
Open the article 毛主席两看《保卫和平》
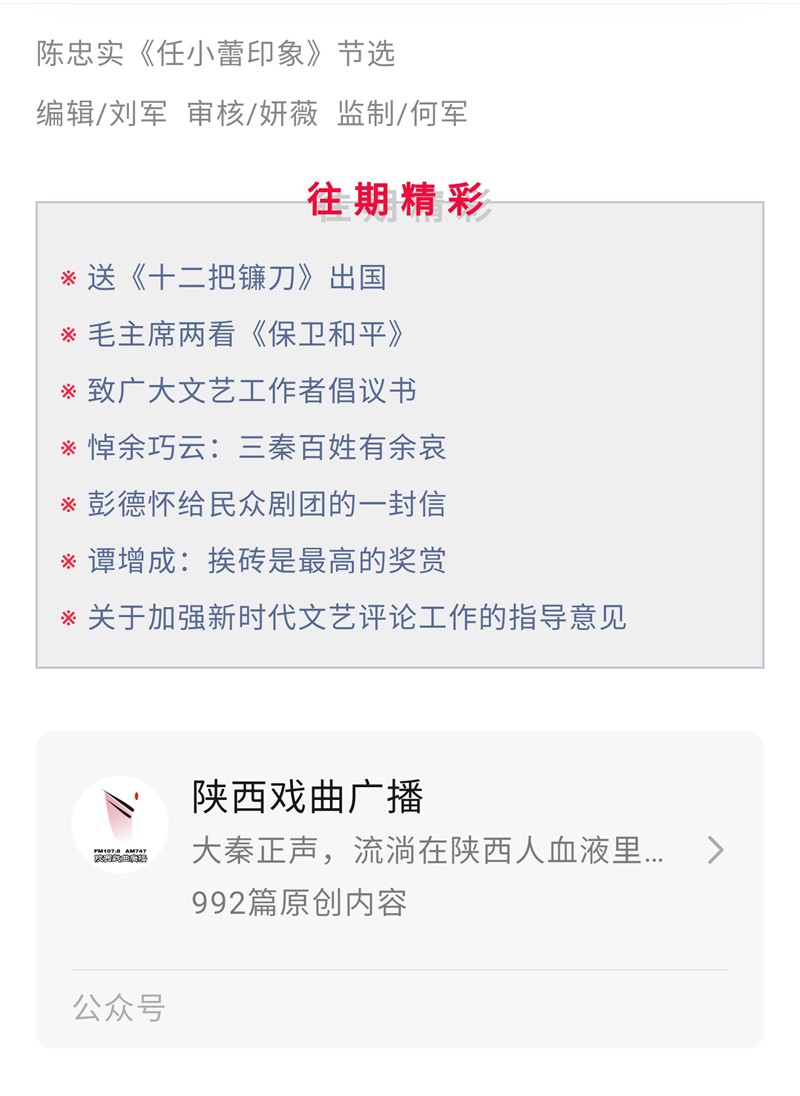tap(247, 334)
